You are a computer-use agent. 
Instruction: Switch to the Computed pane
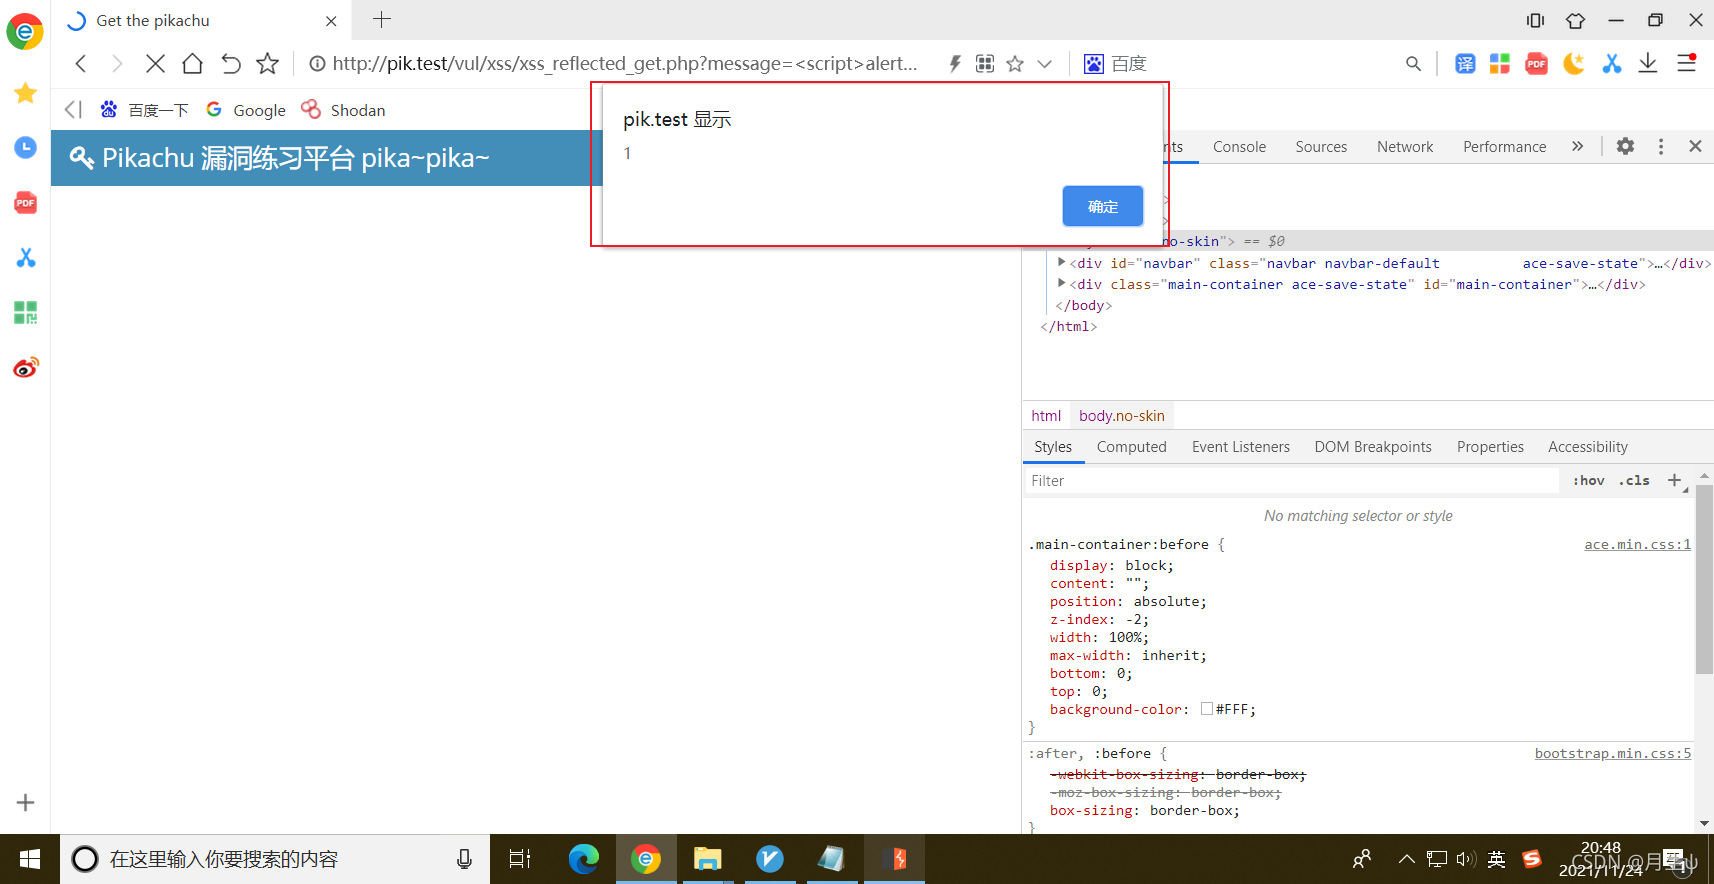point(1131,447)
